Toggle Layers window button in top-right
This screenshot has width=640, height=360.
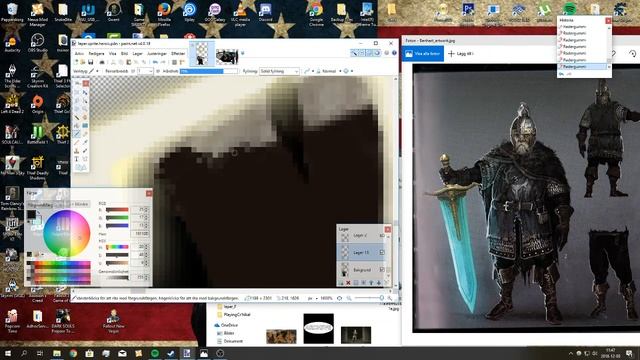(x=369, y=53)
